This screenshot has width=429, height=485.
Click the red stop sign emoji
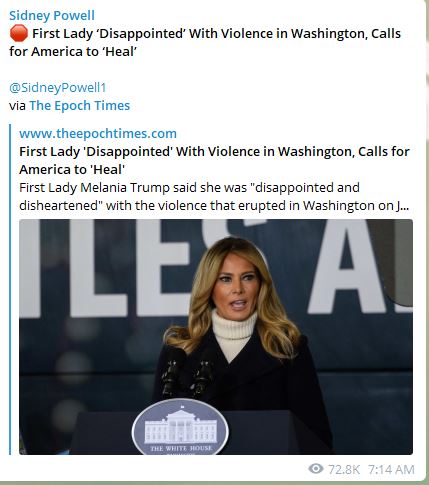[x=19, y=33]
